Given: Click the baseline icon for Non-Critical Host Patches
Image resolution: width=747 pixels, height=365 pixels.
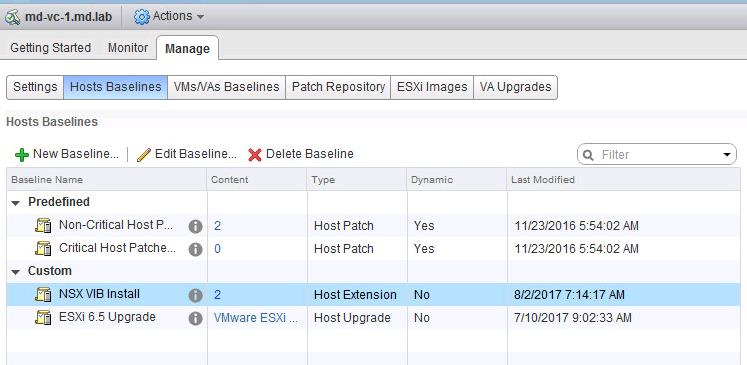Looking at the screenshot, I should [x=43, y=225].
